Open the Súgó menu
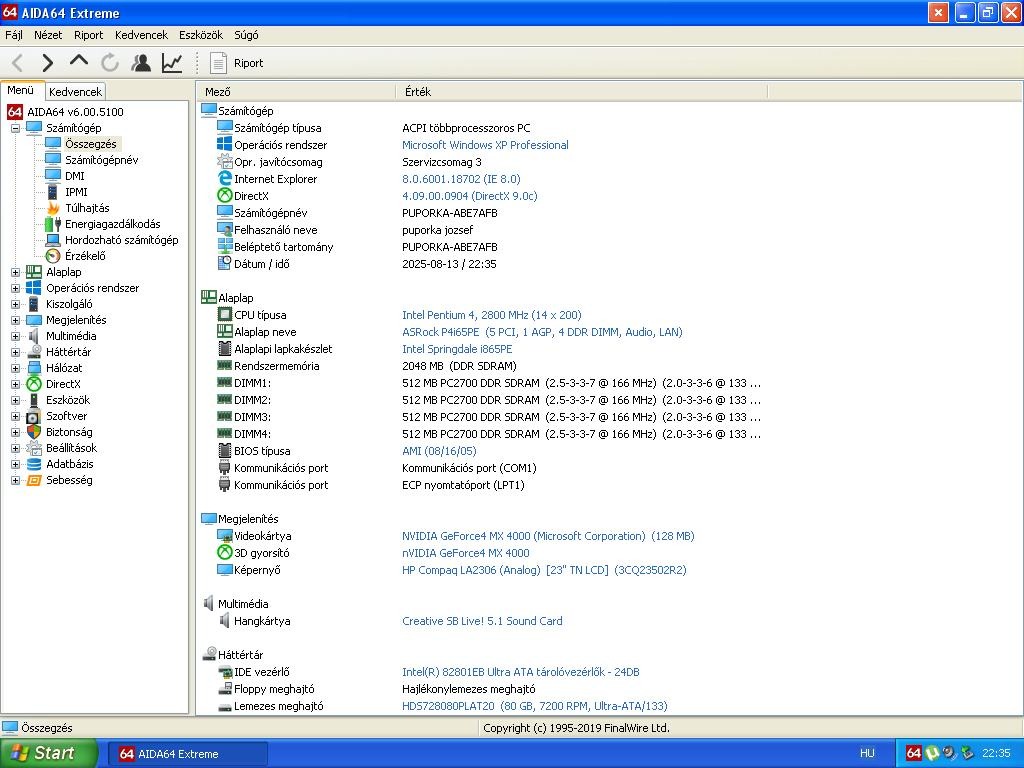This screenshot has width=1024, height=768. point(246,35)
